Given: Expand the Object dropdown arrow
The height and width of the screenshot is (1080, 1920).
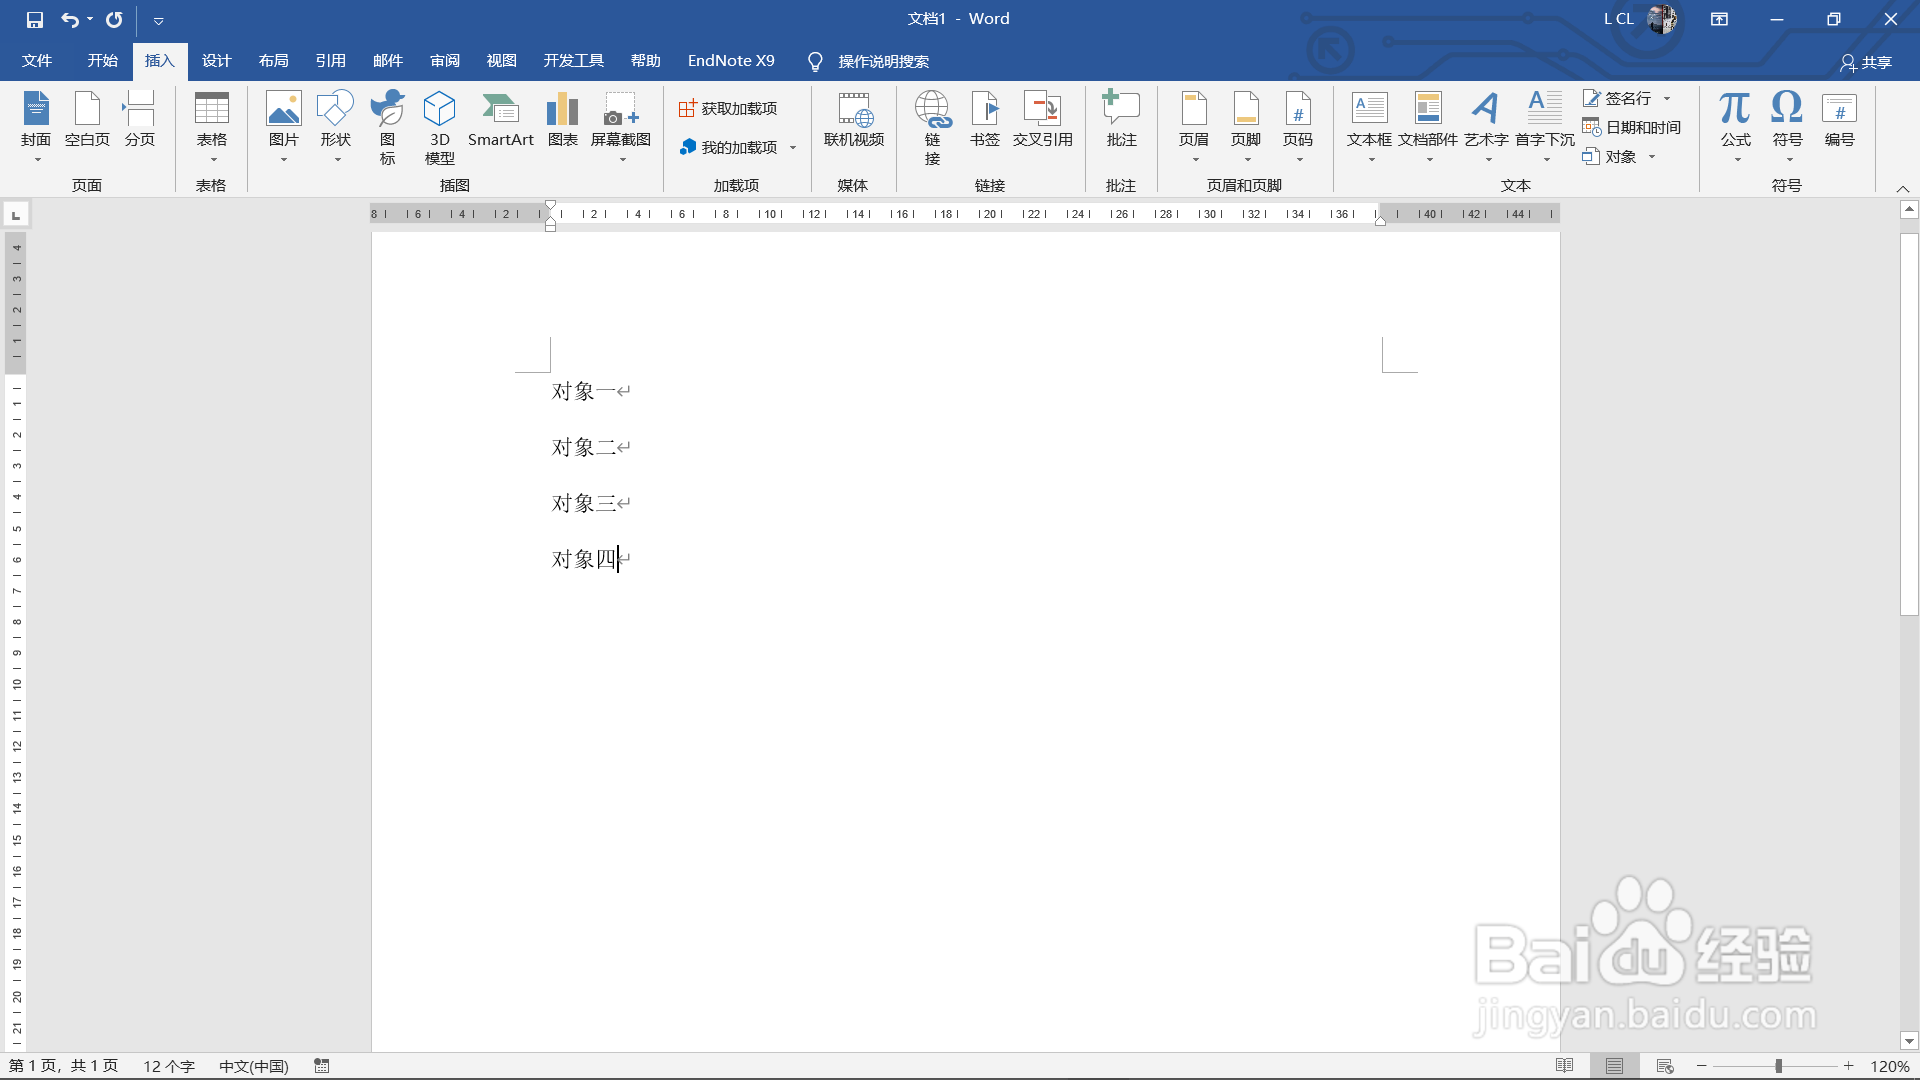Looking at the screenshot, I should point(1652,157).
